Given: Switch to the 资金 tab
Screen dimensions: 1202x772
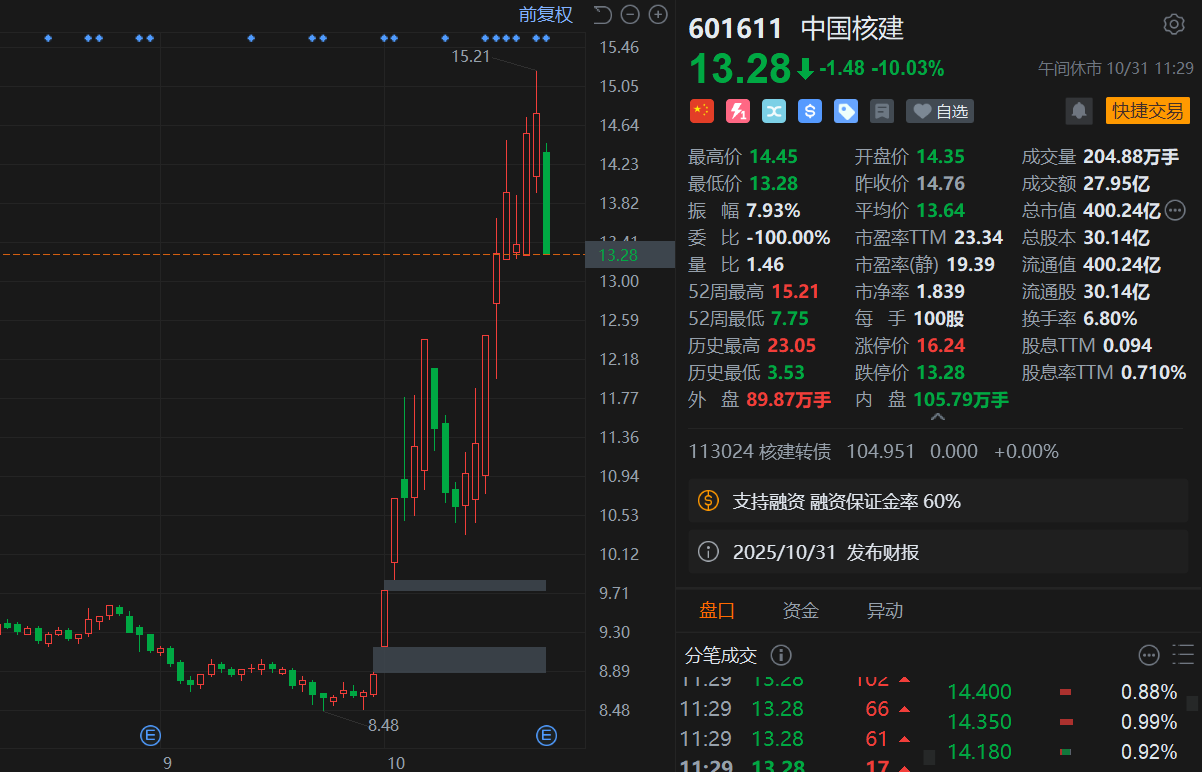Looking at the screenshot, I should 800,610.
